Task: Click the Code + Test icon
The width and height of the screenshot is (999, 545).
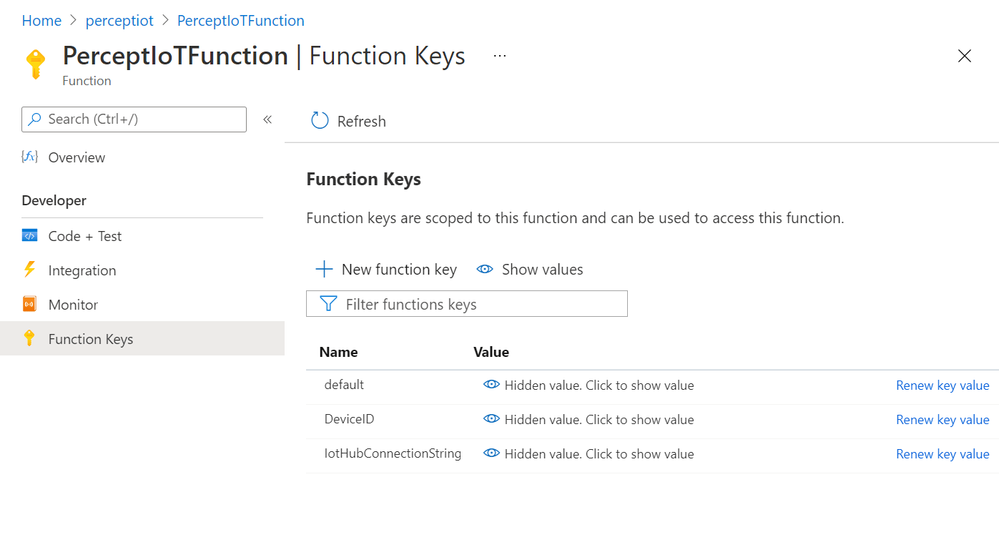Action: click(x=30, y=236)
